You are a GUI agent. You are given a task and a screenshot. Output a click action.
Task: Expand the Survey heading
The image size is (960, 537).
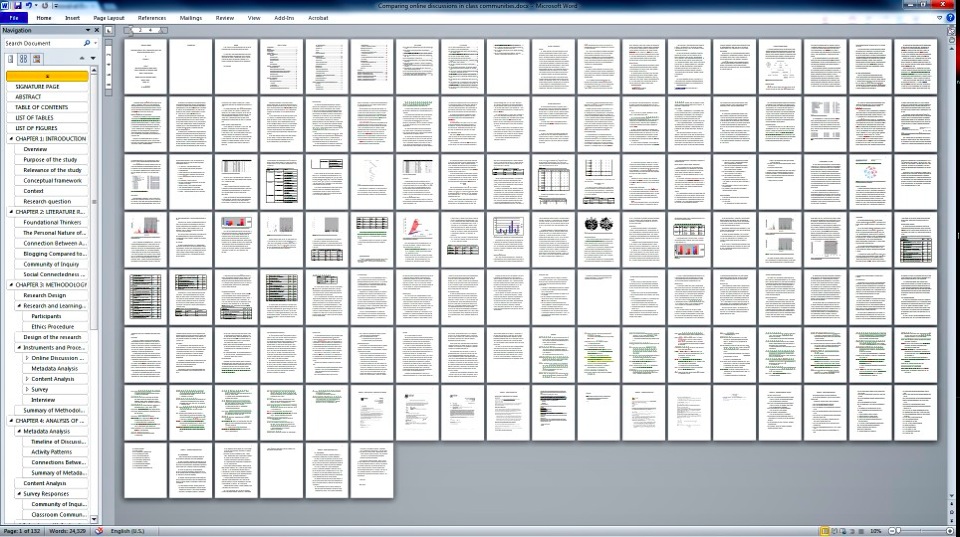click(27, 389)
